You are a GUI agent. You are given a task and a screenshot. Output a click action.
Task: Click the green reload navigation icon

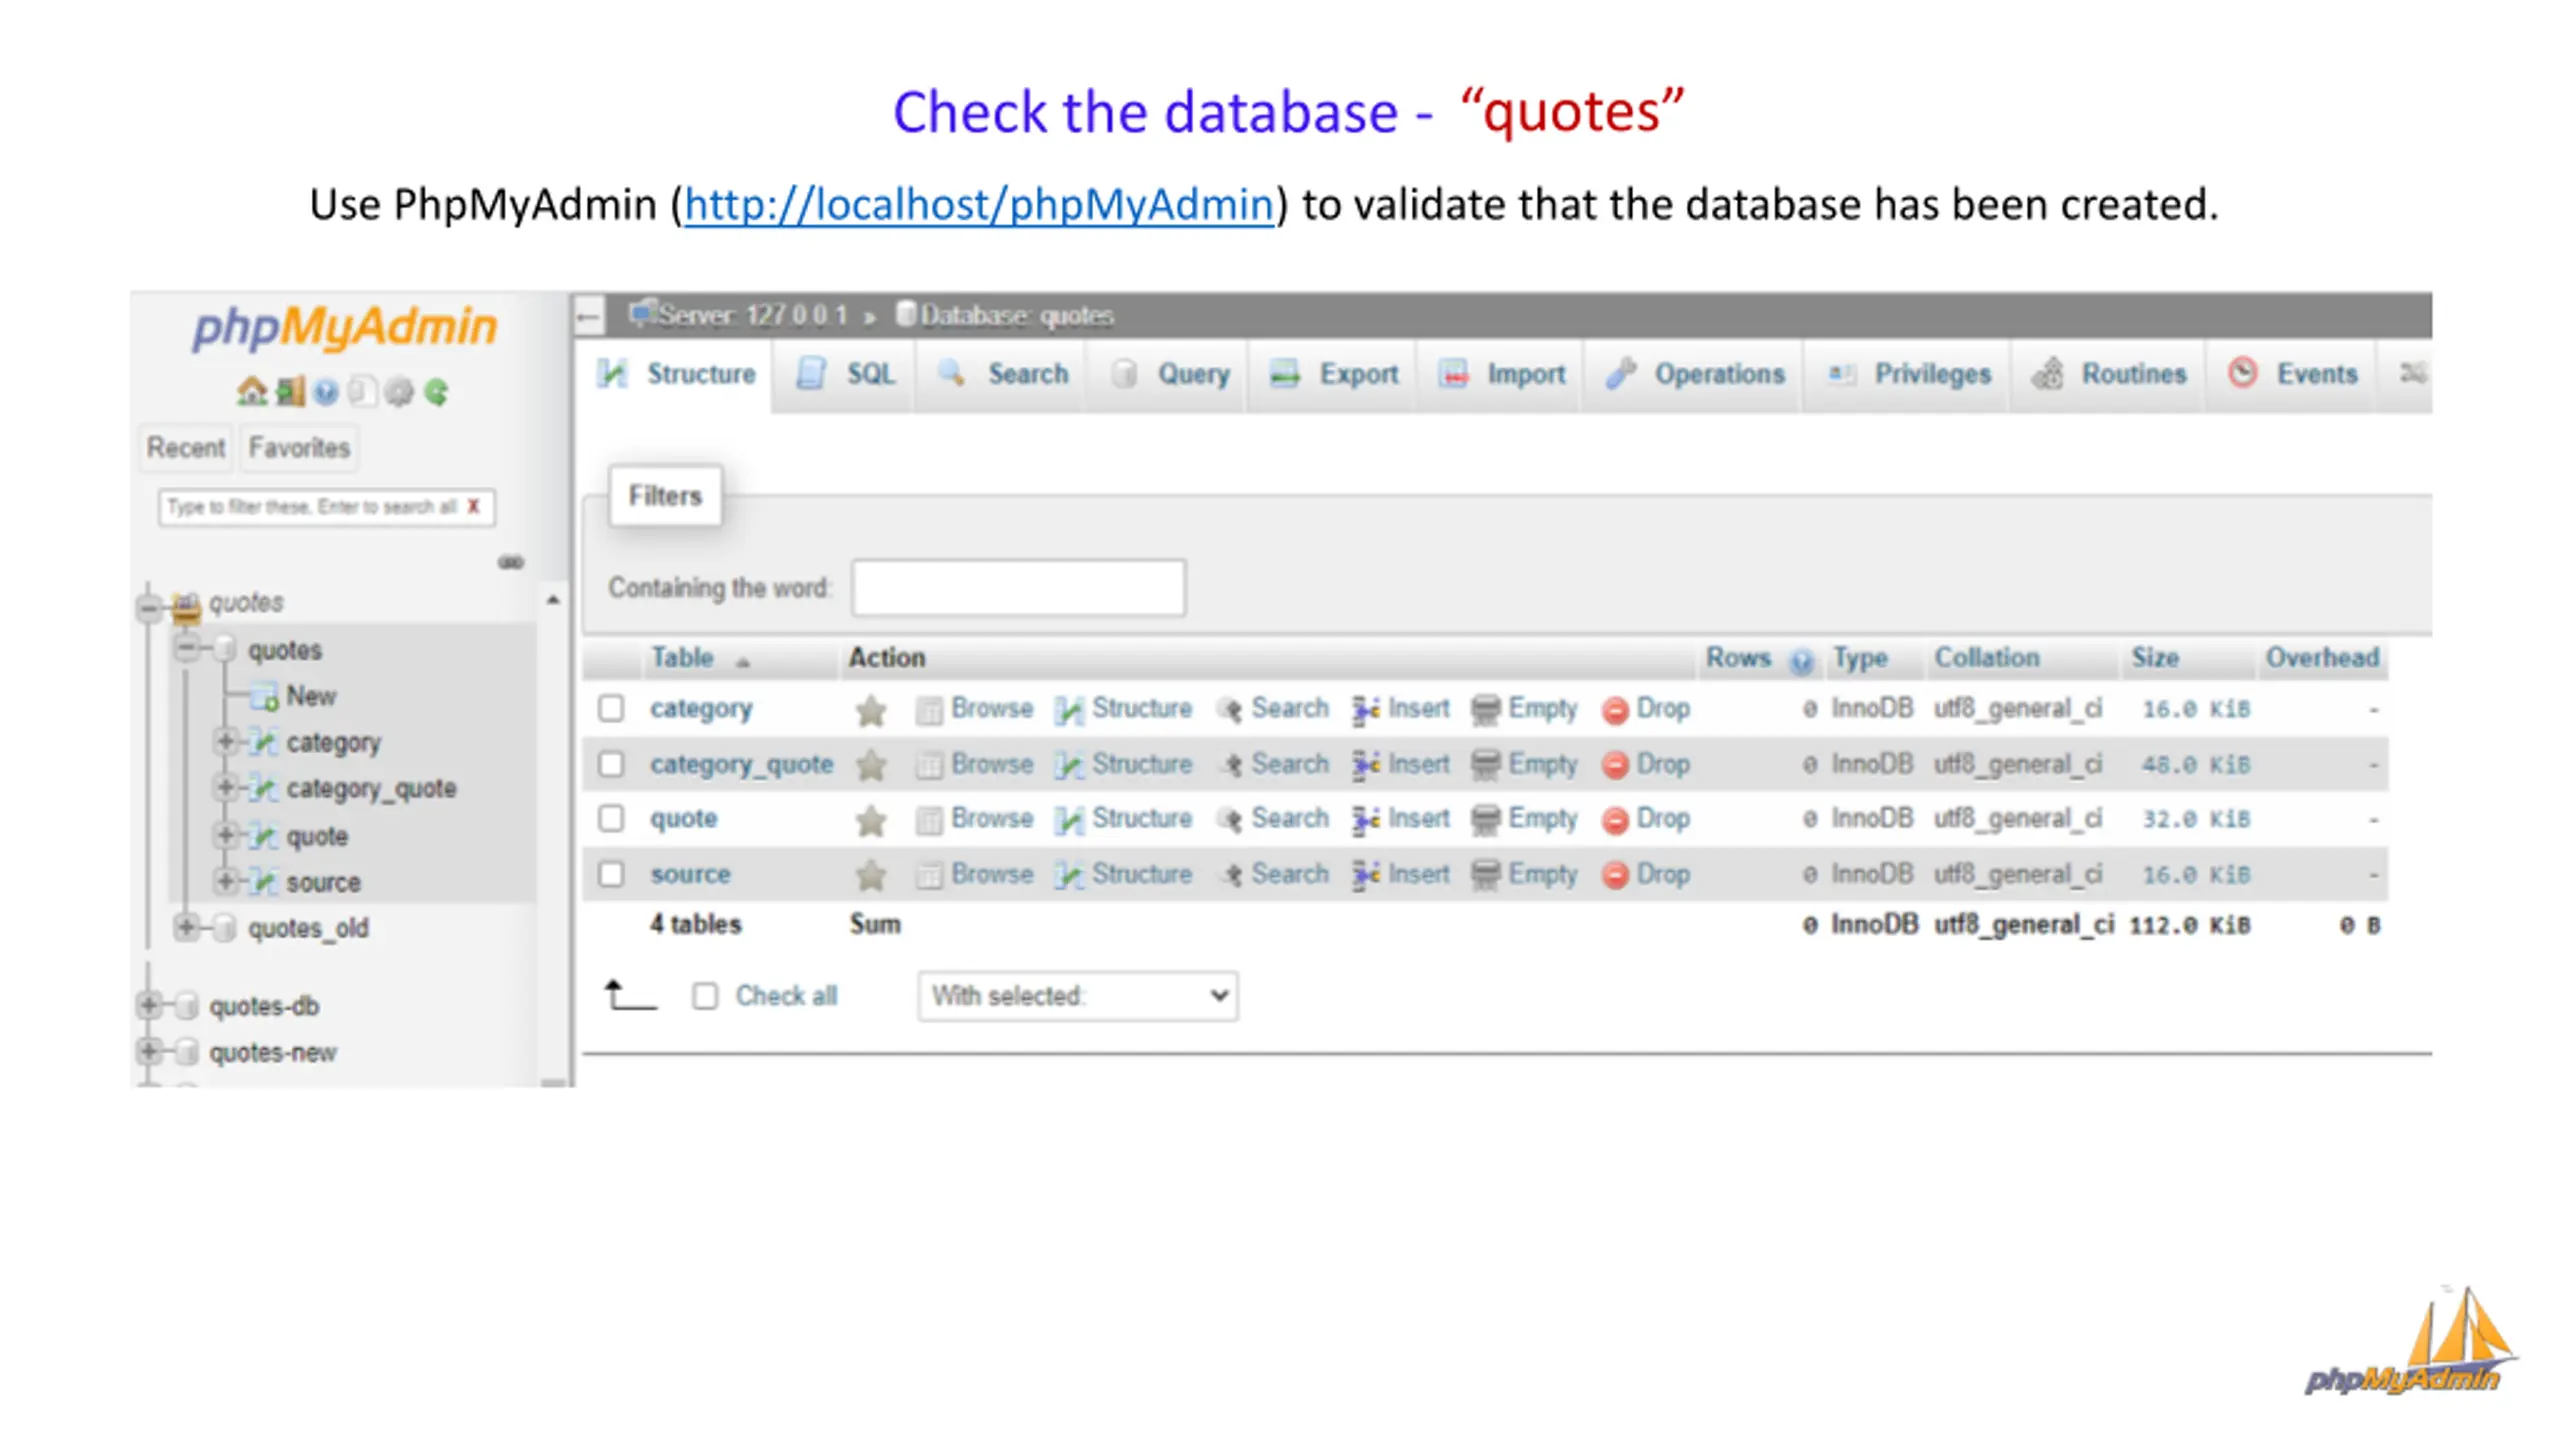point(436,391)
